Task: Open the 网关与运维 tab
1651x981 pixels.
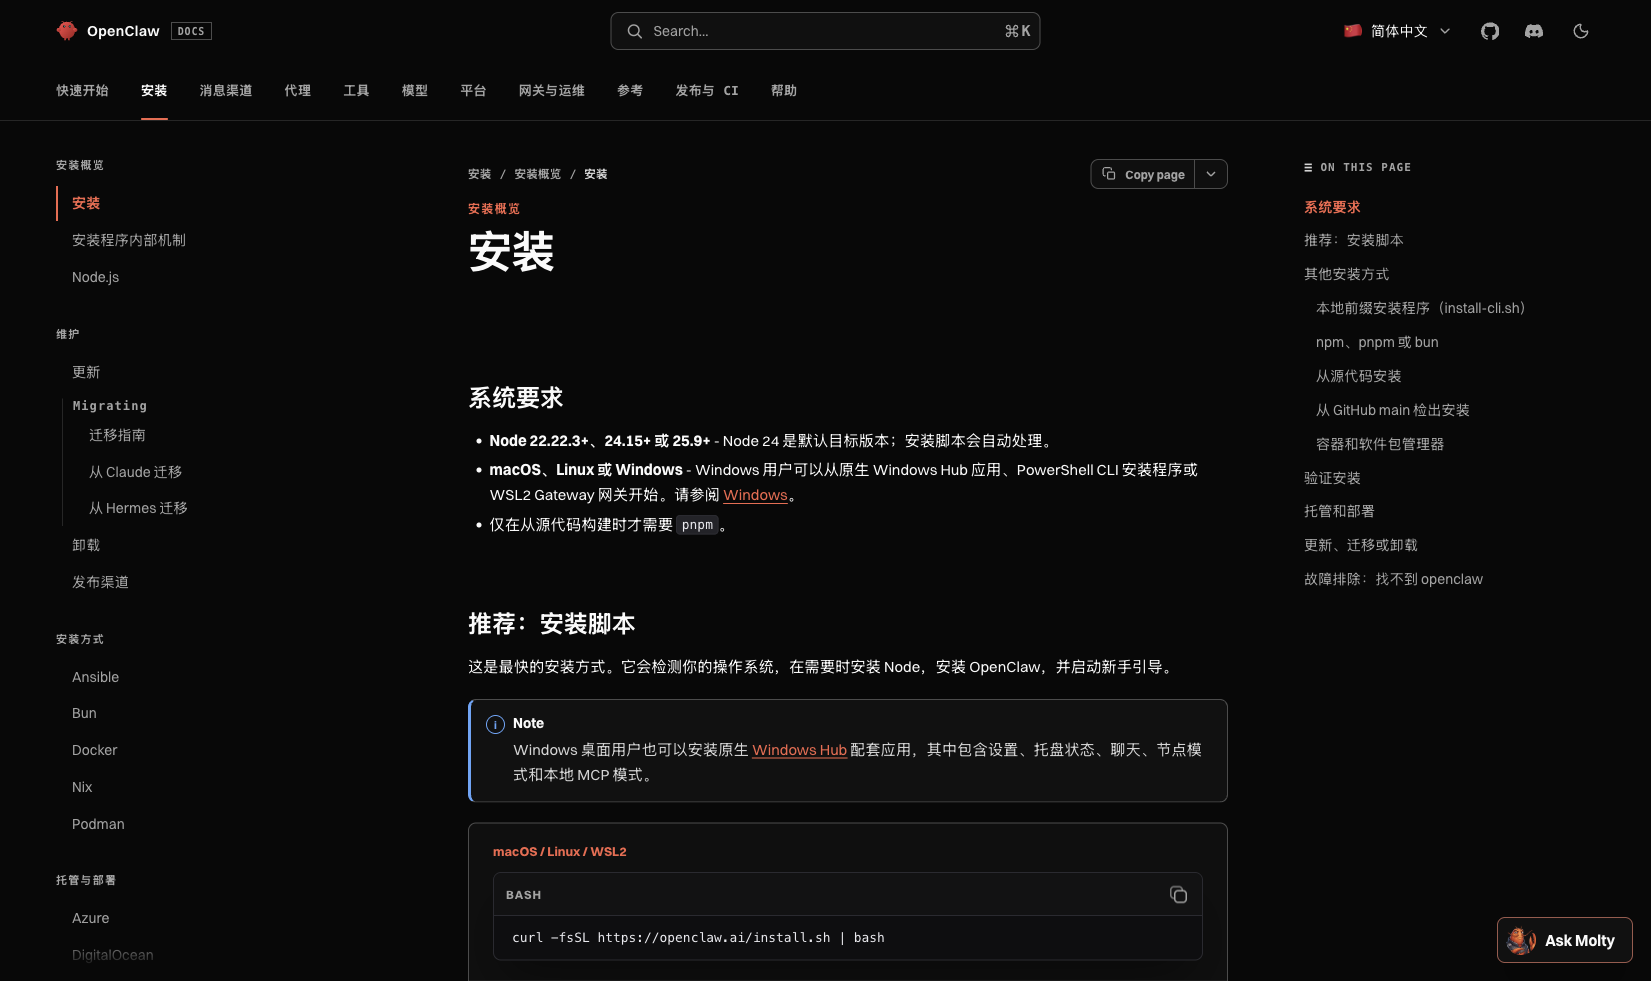Action: point(552,90)
